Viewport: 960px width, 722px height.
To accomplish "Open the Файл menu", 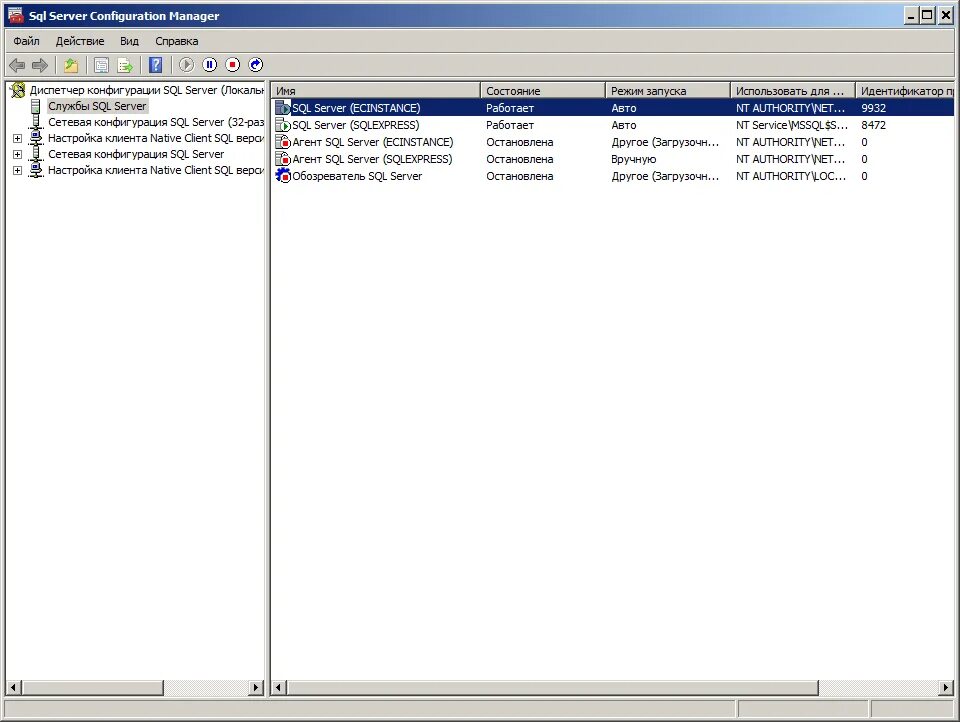I will point(26,41).
